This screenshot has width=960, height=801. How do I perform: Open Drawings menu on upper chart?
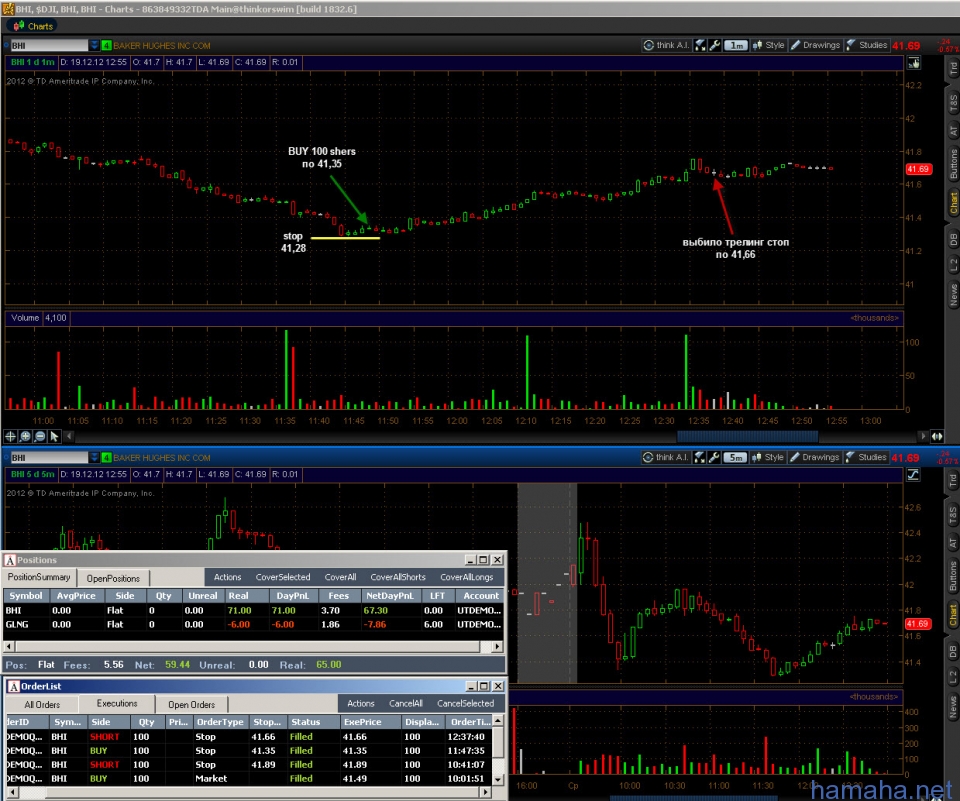pyautogui.click(x=816, y=45)
